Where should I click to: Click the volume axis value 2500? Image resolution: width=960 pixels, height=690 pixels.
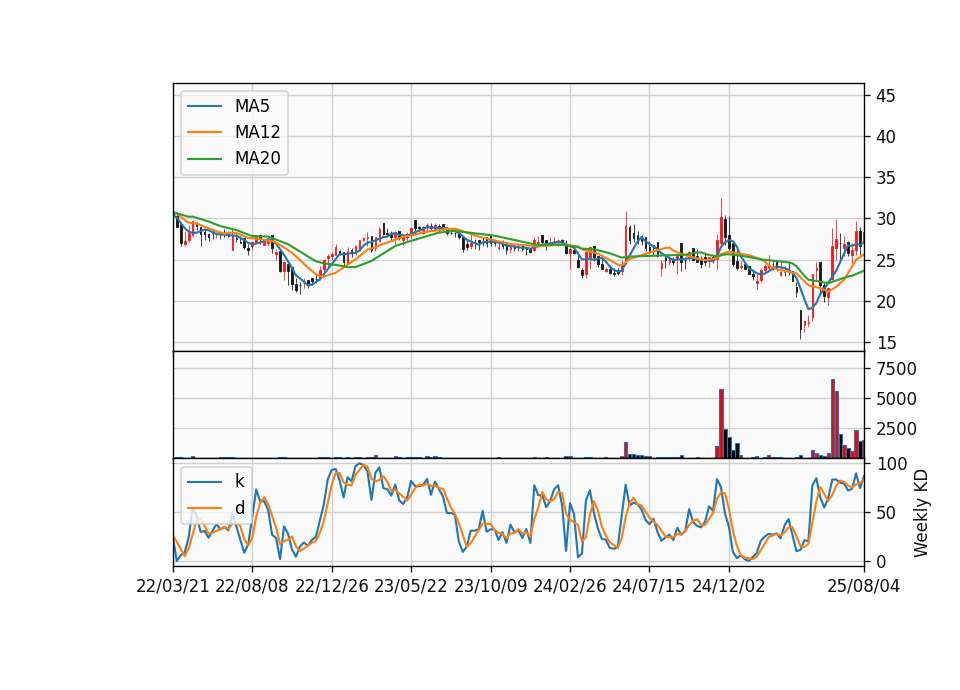point(896,429)
